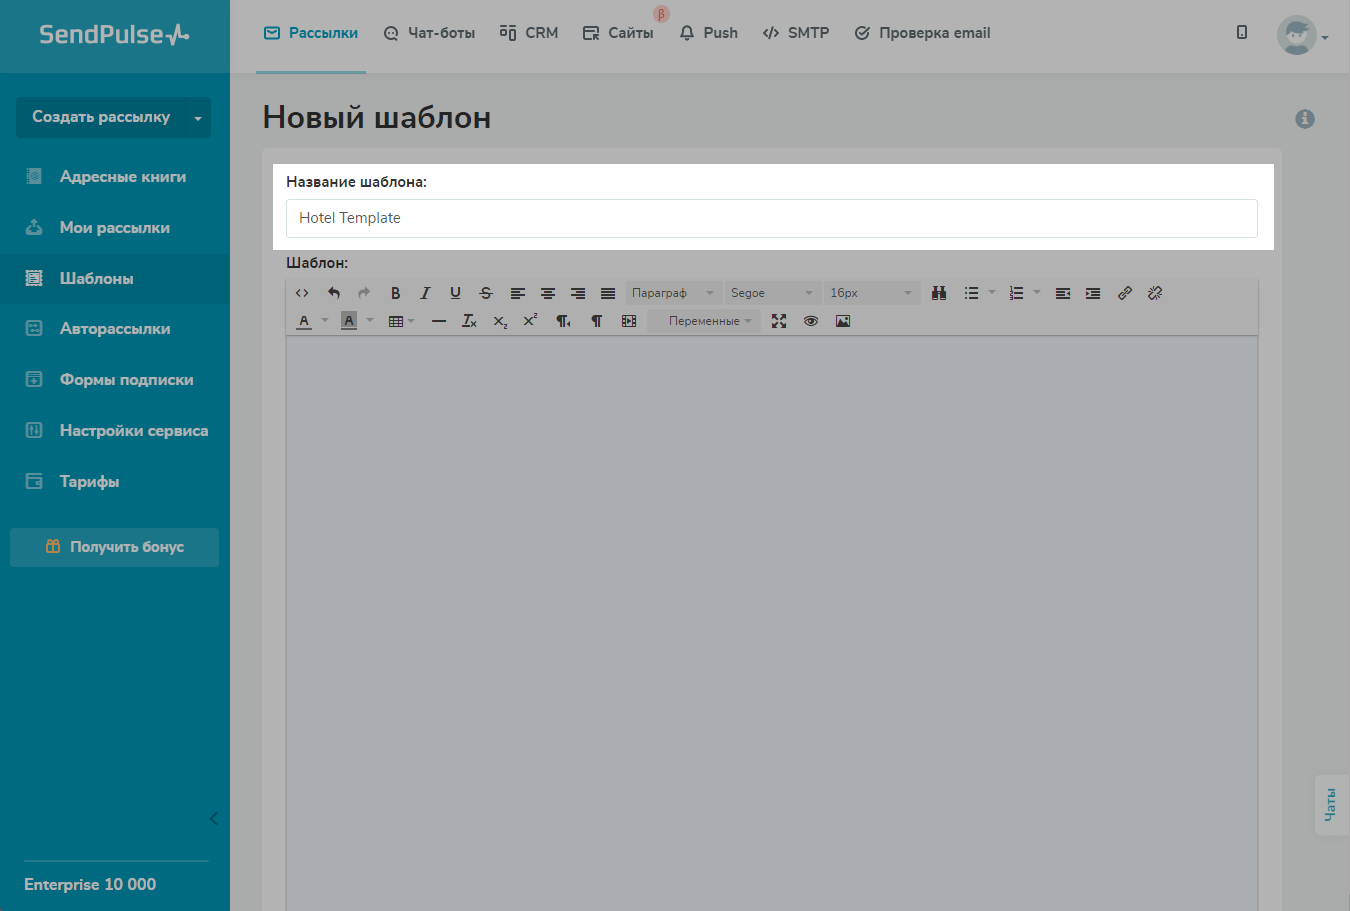
Task: Toggle the preview eye icon
Action: 811,321
